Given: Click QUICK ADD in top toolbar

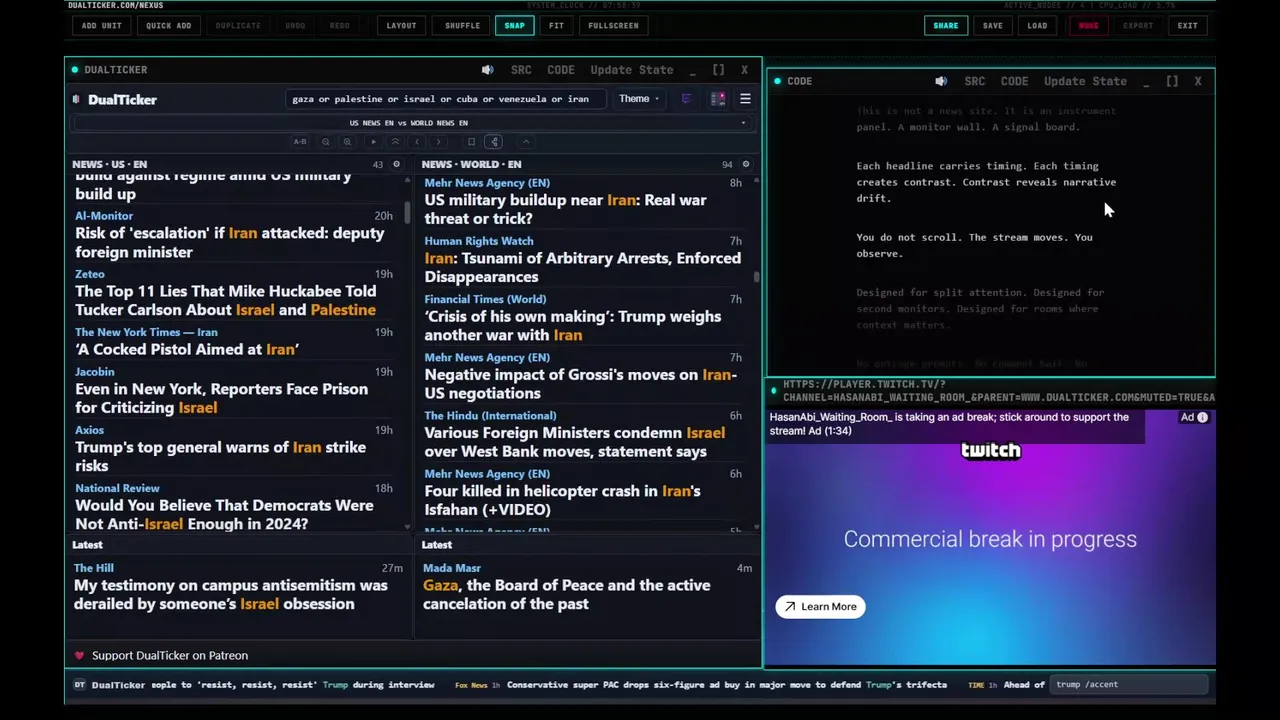Looking at the screenshot, I should [x=168, y=26].
